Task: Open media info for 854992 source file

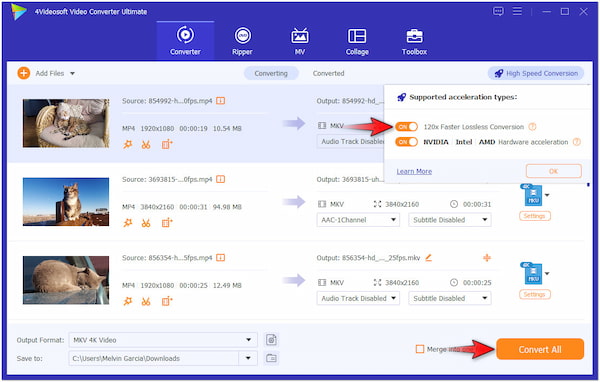Action: 220,101
